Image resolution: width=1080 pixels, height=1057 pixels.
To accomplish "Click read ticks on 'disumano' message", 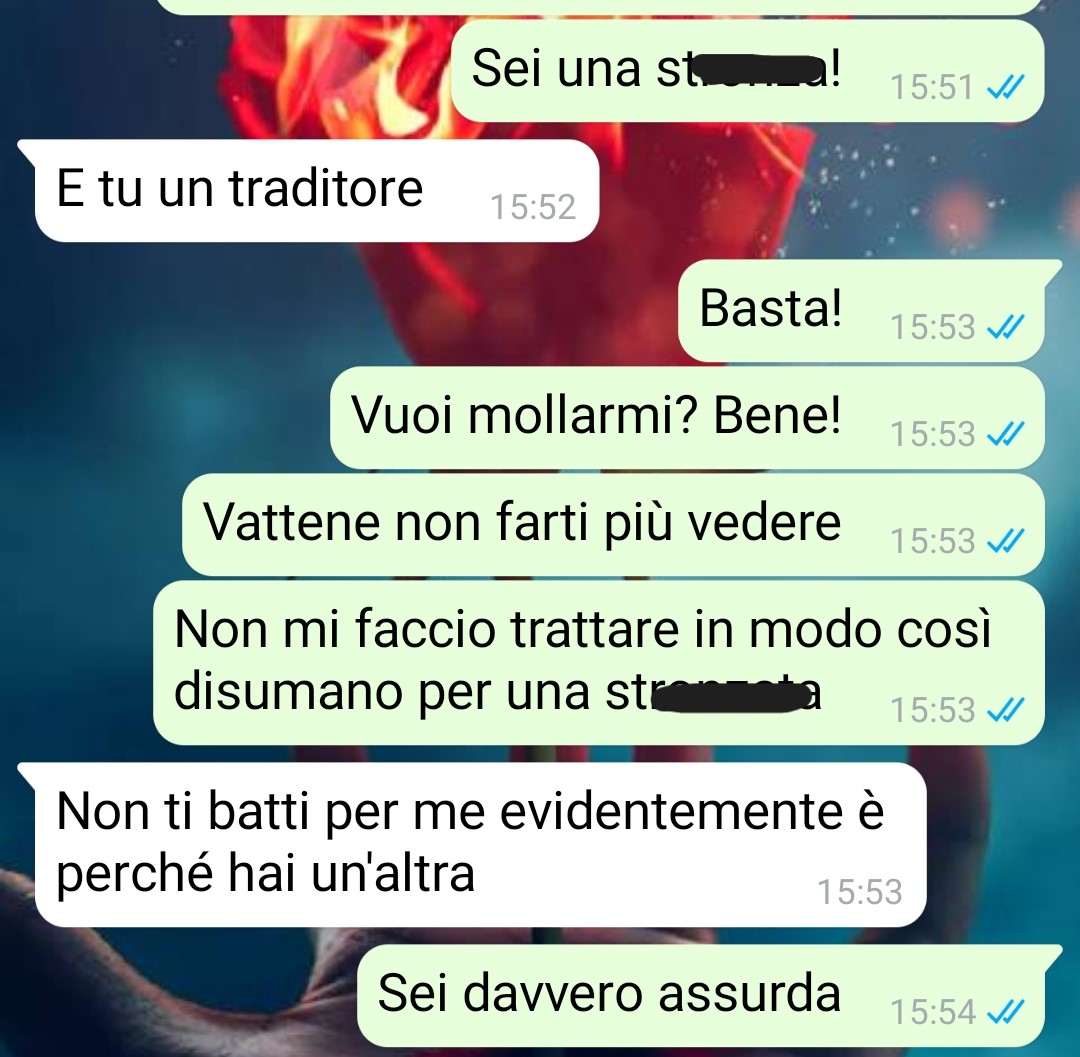I will click(1006, 710).
